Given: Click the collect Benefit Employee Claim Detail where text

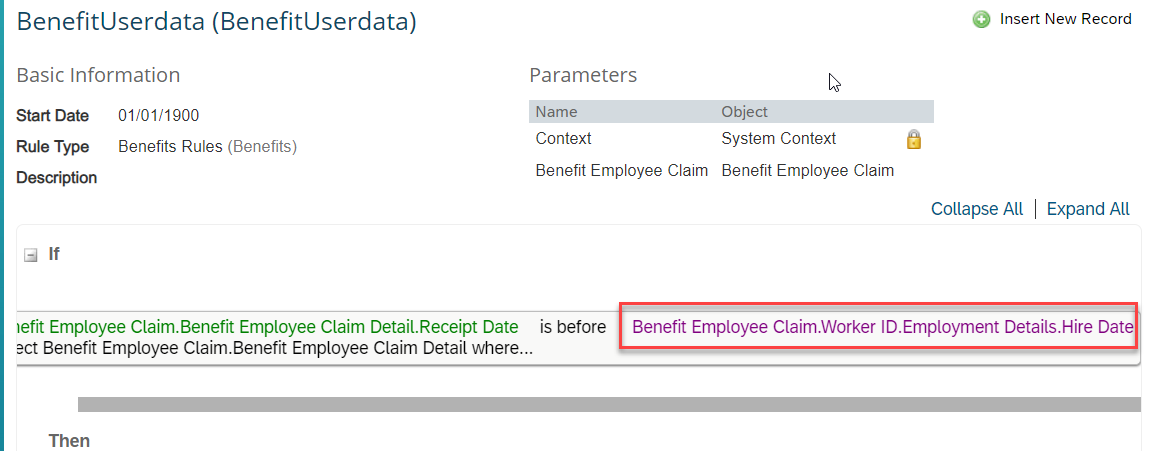Looking at the screenshot, I should pos(275,348).
